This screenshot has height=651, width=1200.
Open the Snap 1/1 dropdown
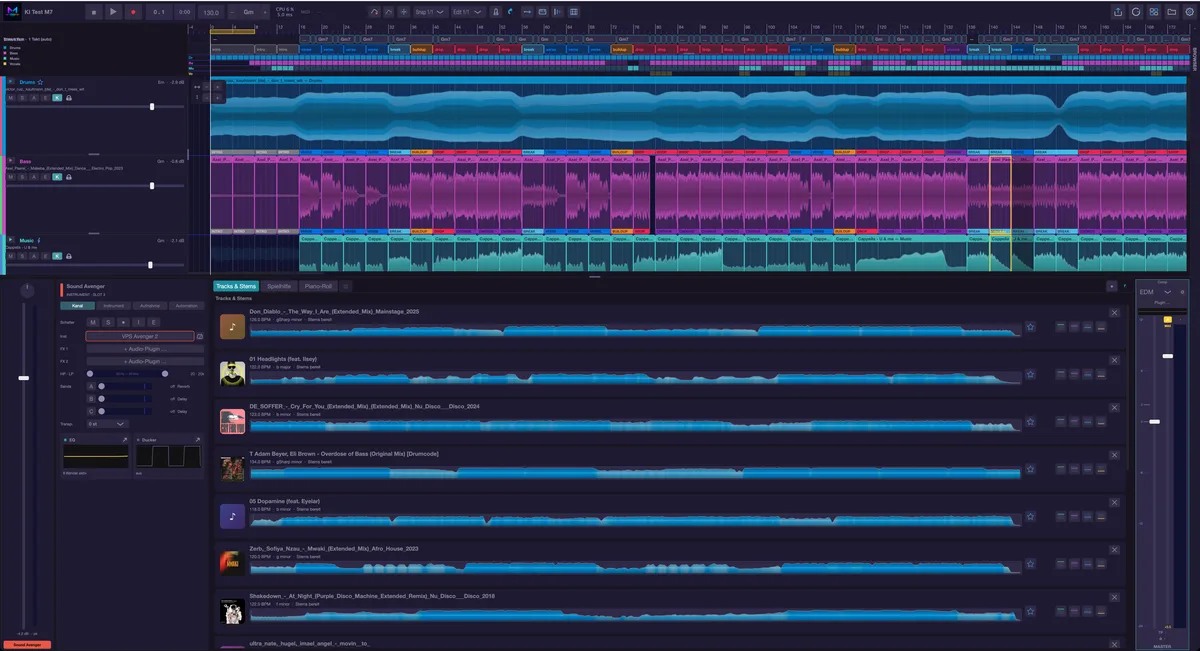(430, 12)
